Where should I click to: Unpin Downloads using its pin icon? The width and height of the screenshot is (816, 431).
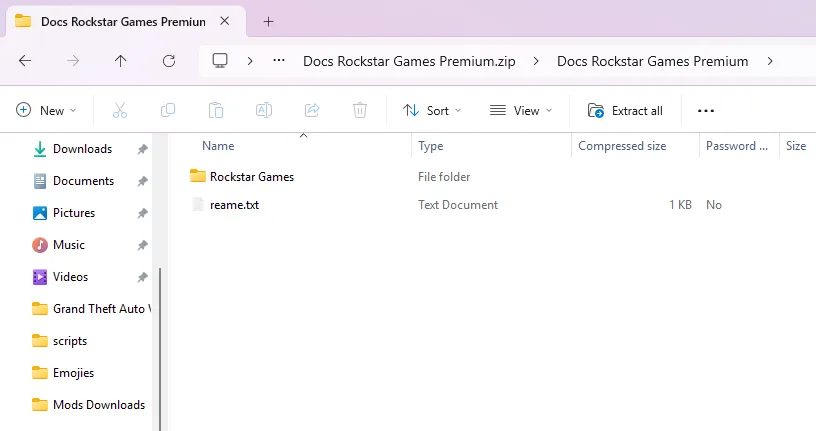pyautogui.click(x=142, y=149)
